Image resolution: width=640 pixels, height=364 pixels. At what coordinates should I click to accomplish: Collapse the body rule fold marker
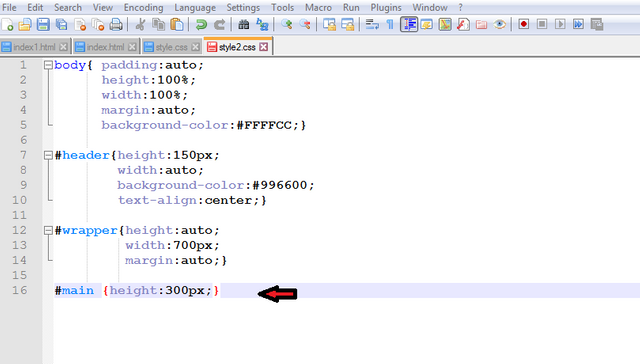click(x=48, y=65)
